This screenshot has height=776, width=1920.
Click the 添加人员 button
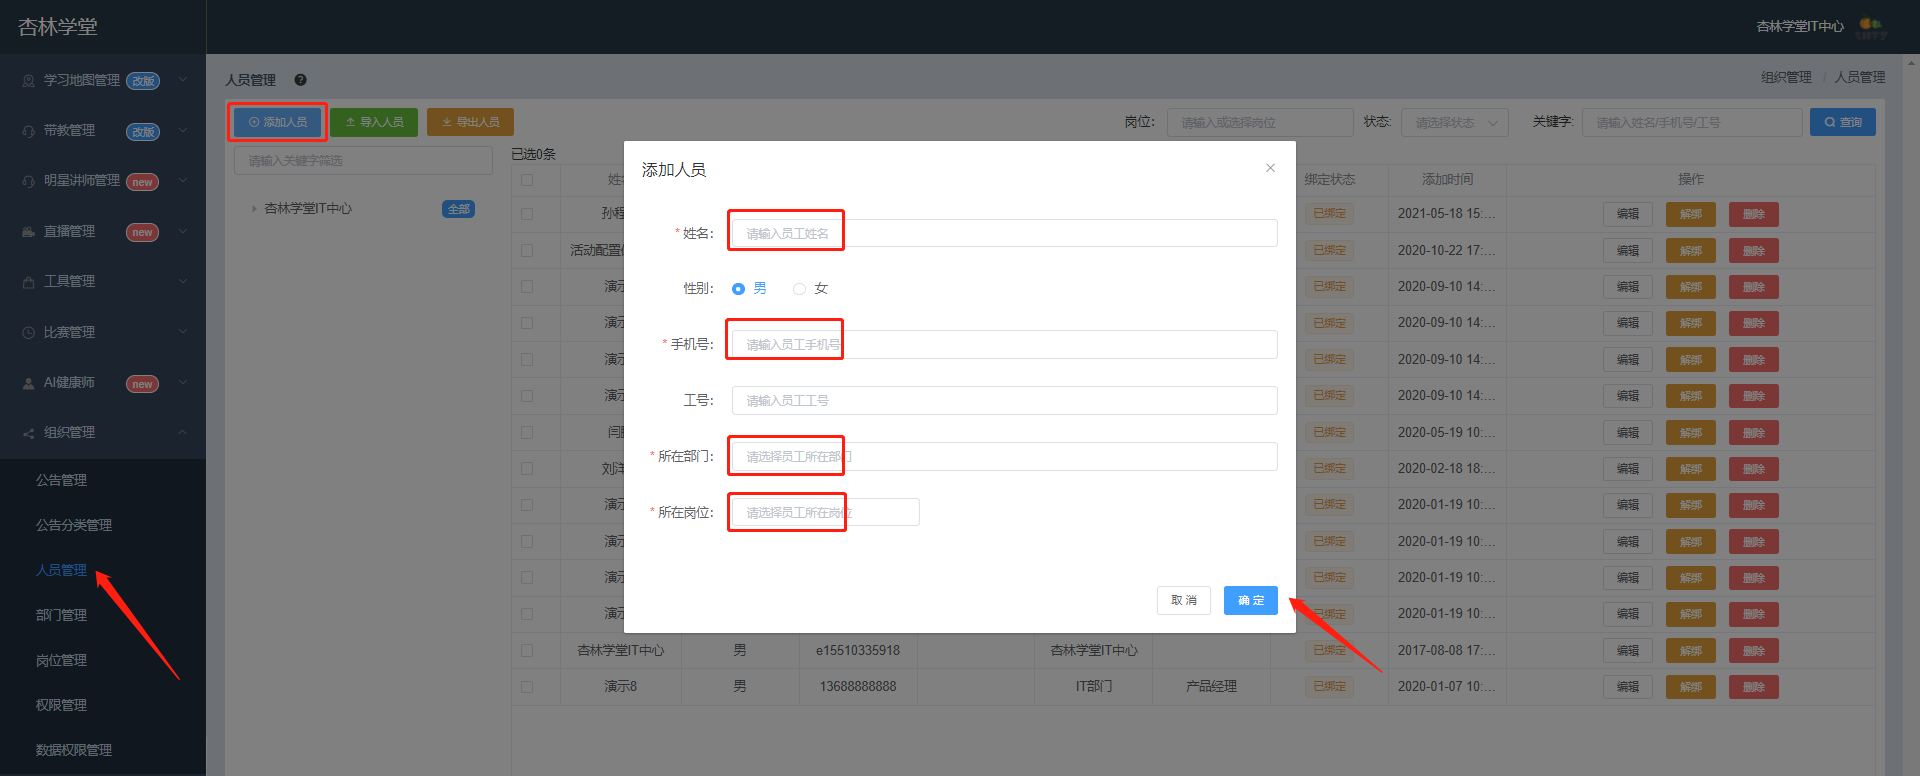[277, 122]
